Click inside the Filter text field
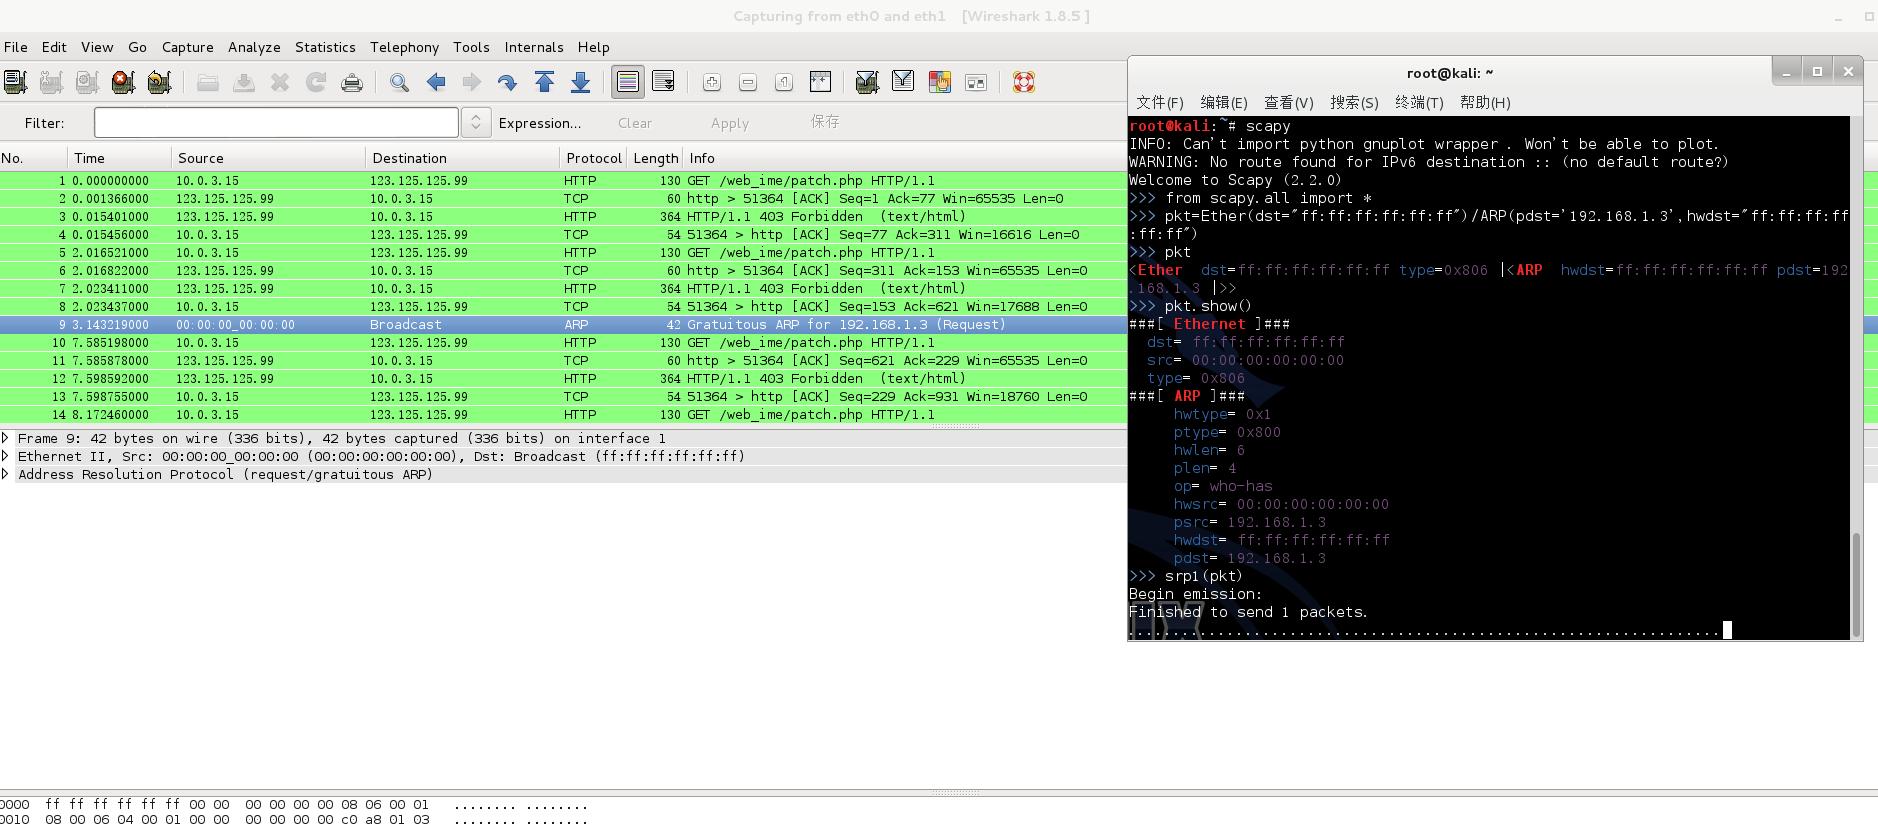The image size is (1878, 824). coord(276,122)
